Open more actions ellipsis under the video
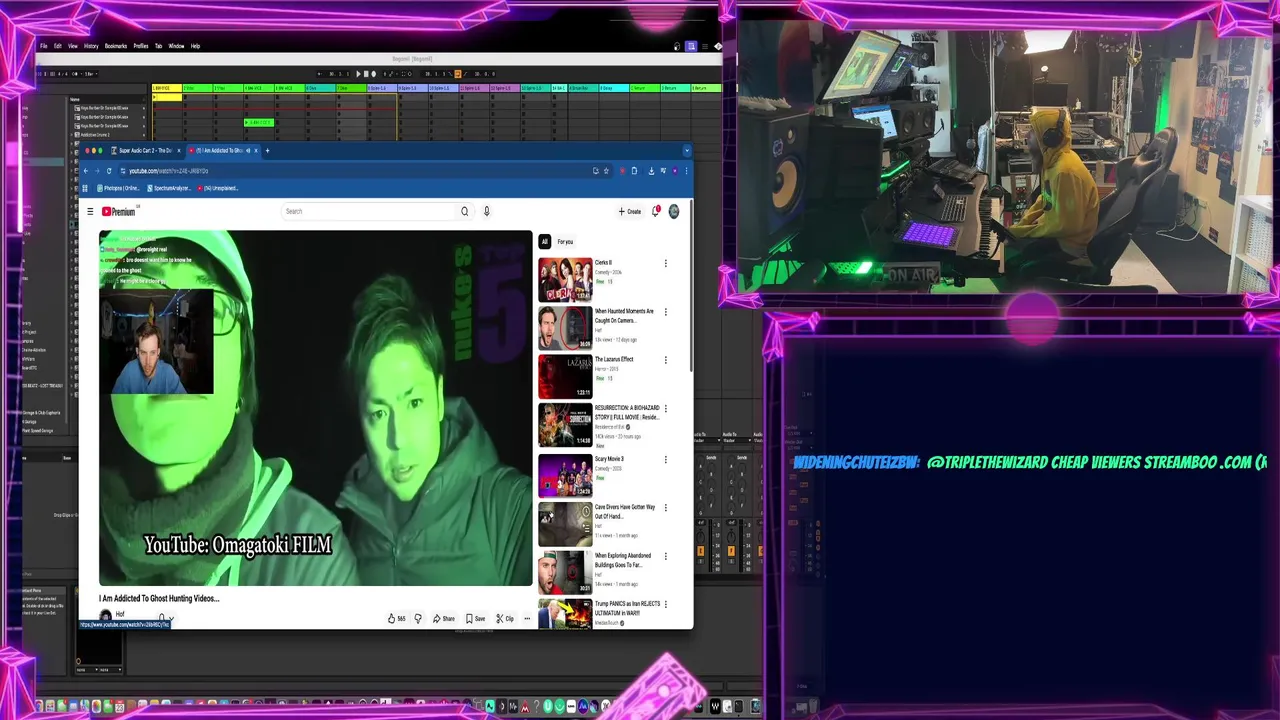The height and width of the screenshot is (720, 1280). coord(527,618)
